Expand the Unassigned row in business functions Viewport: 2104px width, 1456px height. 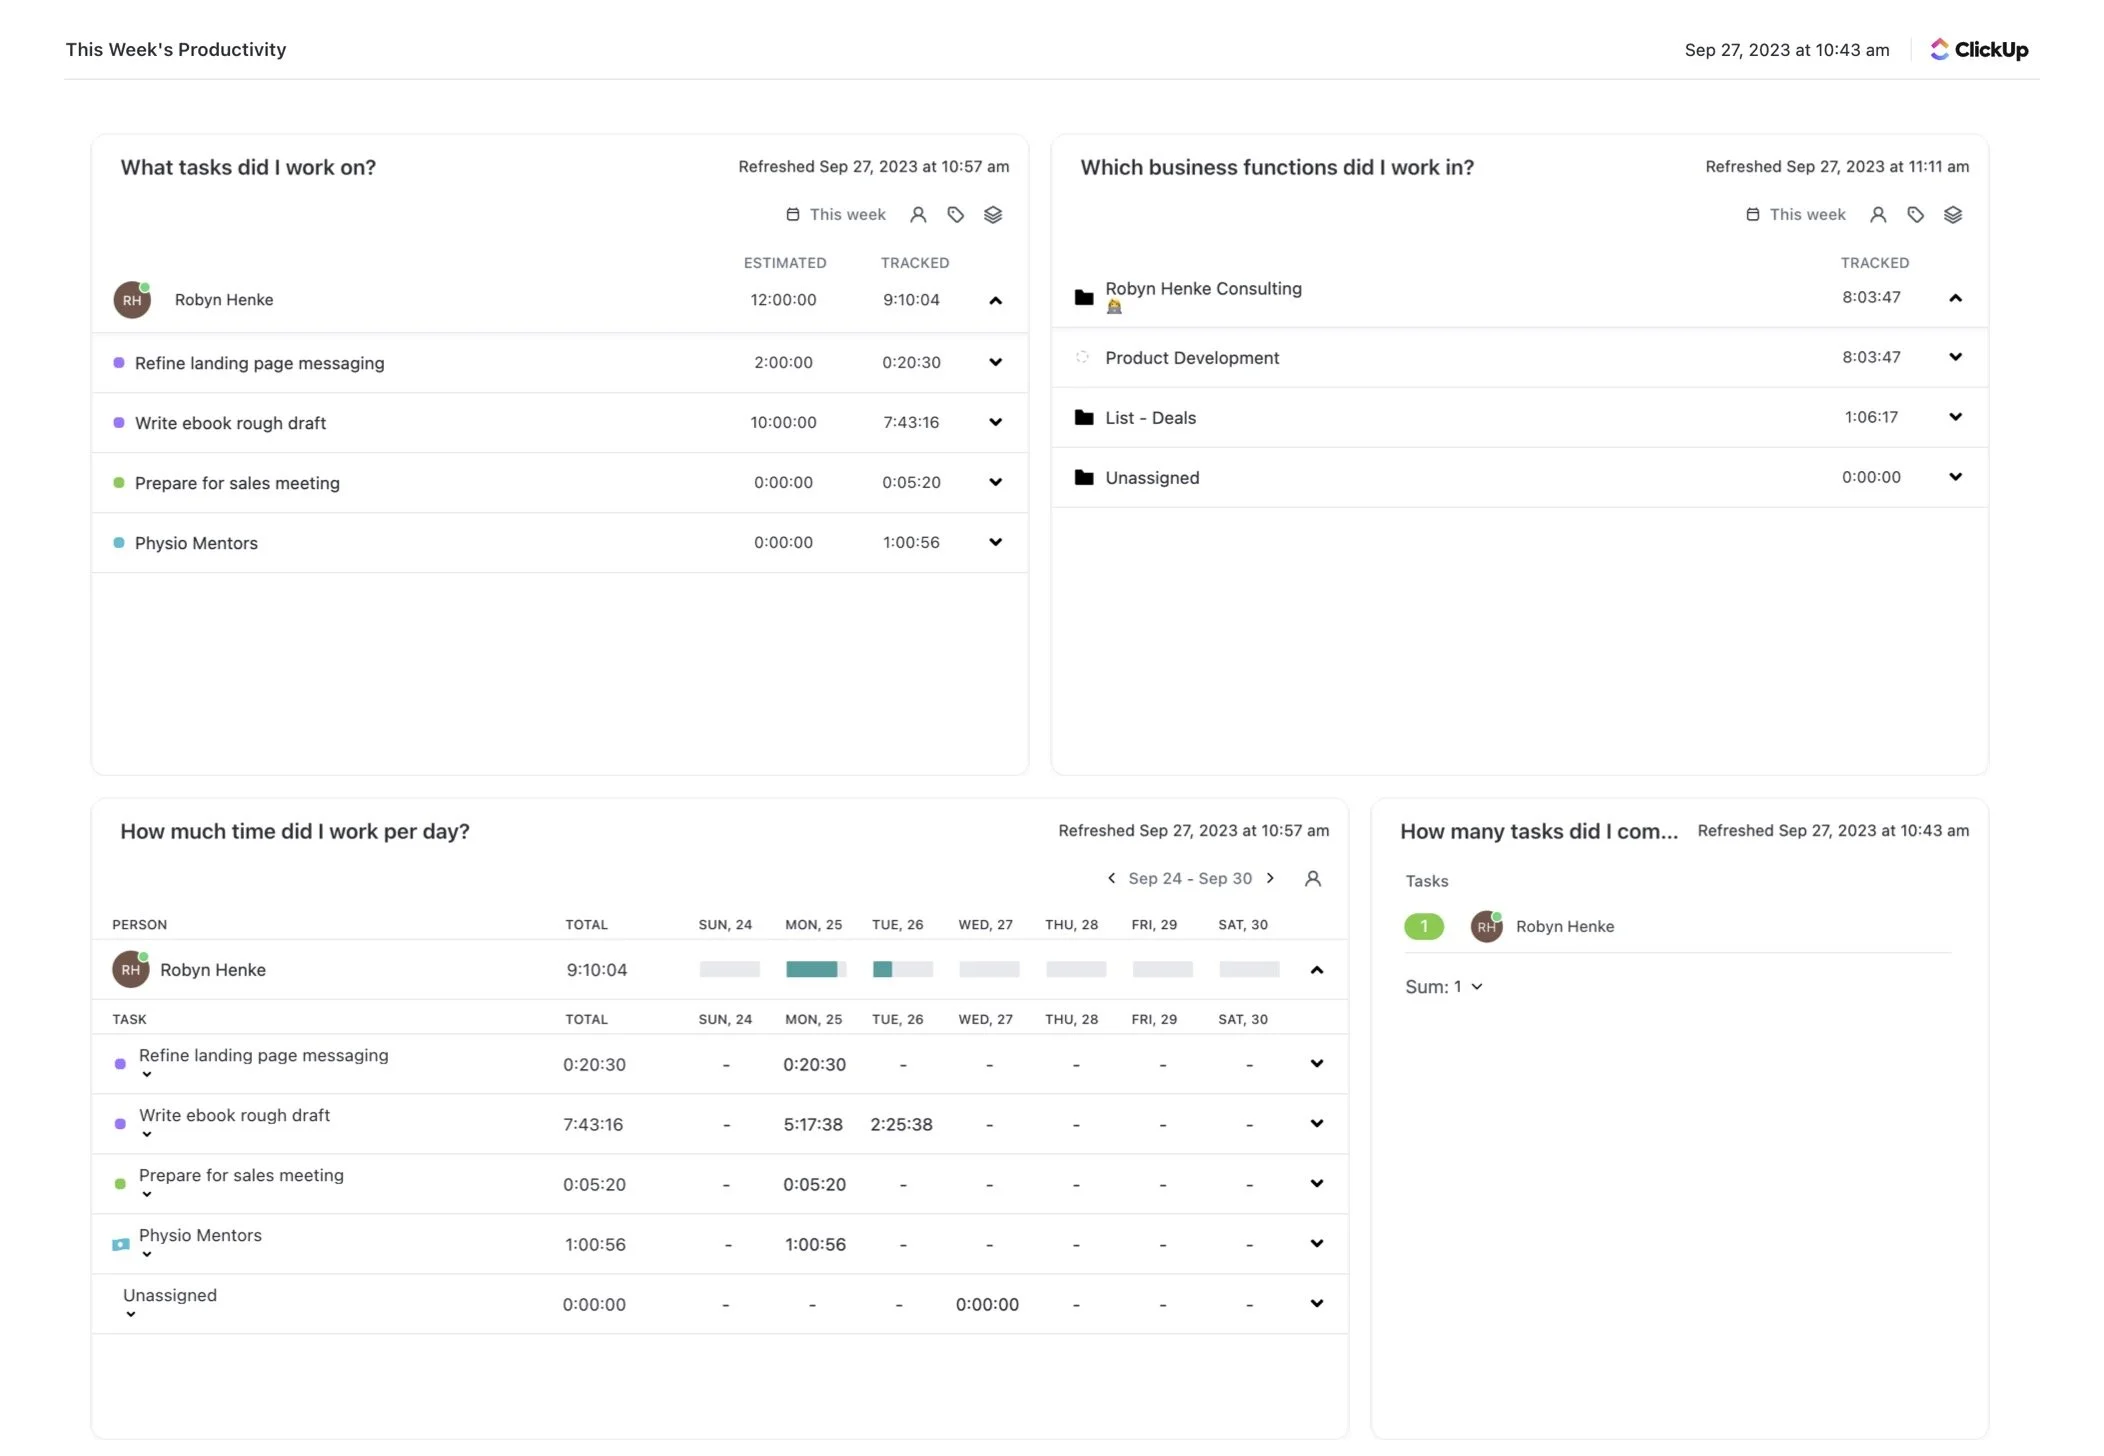pos(1956,477)
